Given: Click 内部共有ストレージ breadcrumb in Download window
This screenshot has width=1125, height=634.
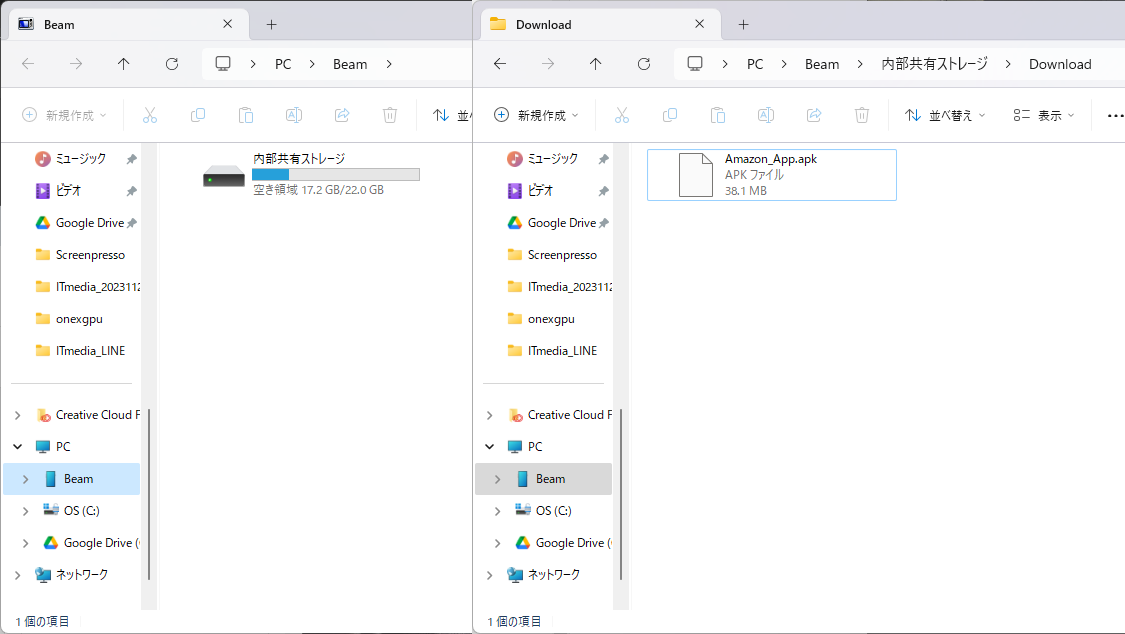Looking at the screenshot, I should point(934,64).
